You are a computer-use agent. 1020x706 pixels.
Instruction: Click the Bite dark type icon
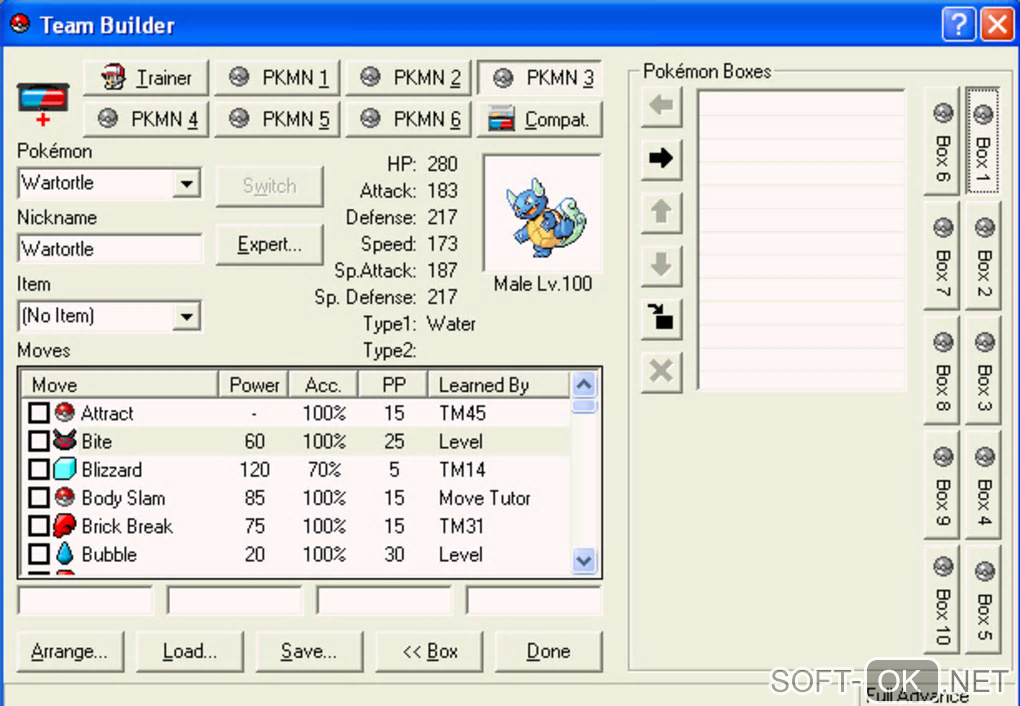click(65, 441)
